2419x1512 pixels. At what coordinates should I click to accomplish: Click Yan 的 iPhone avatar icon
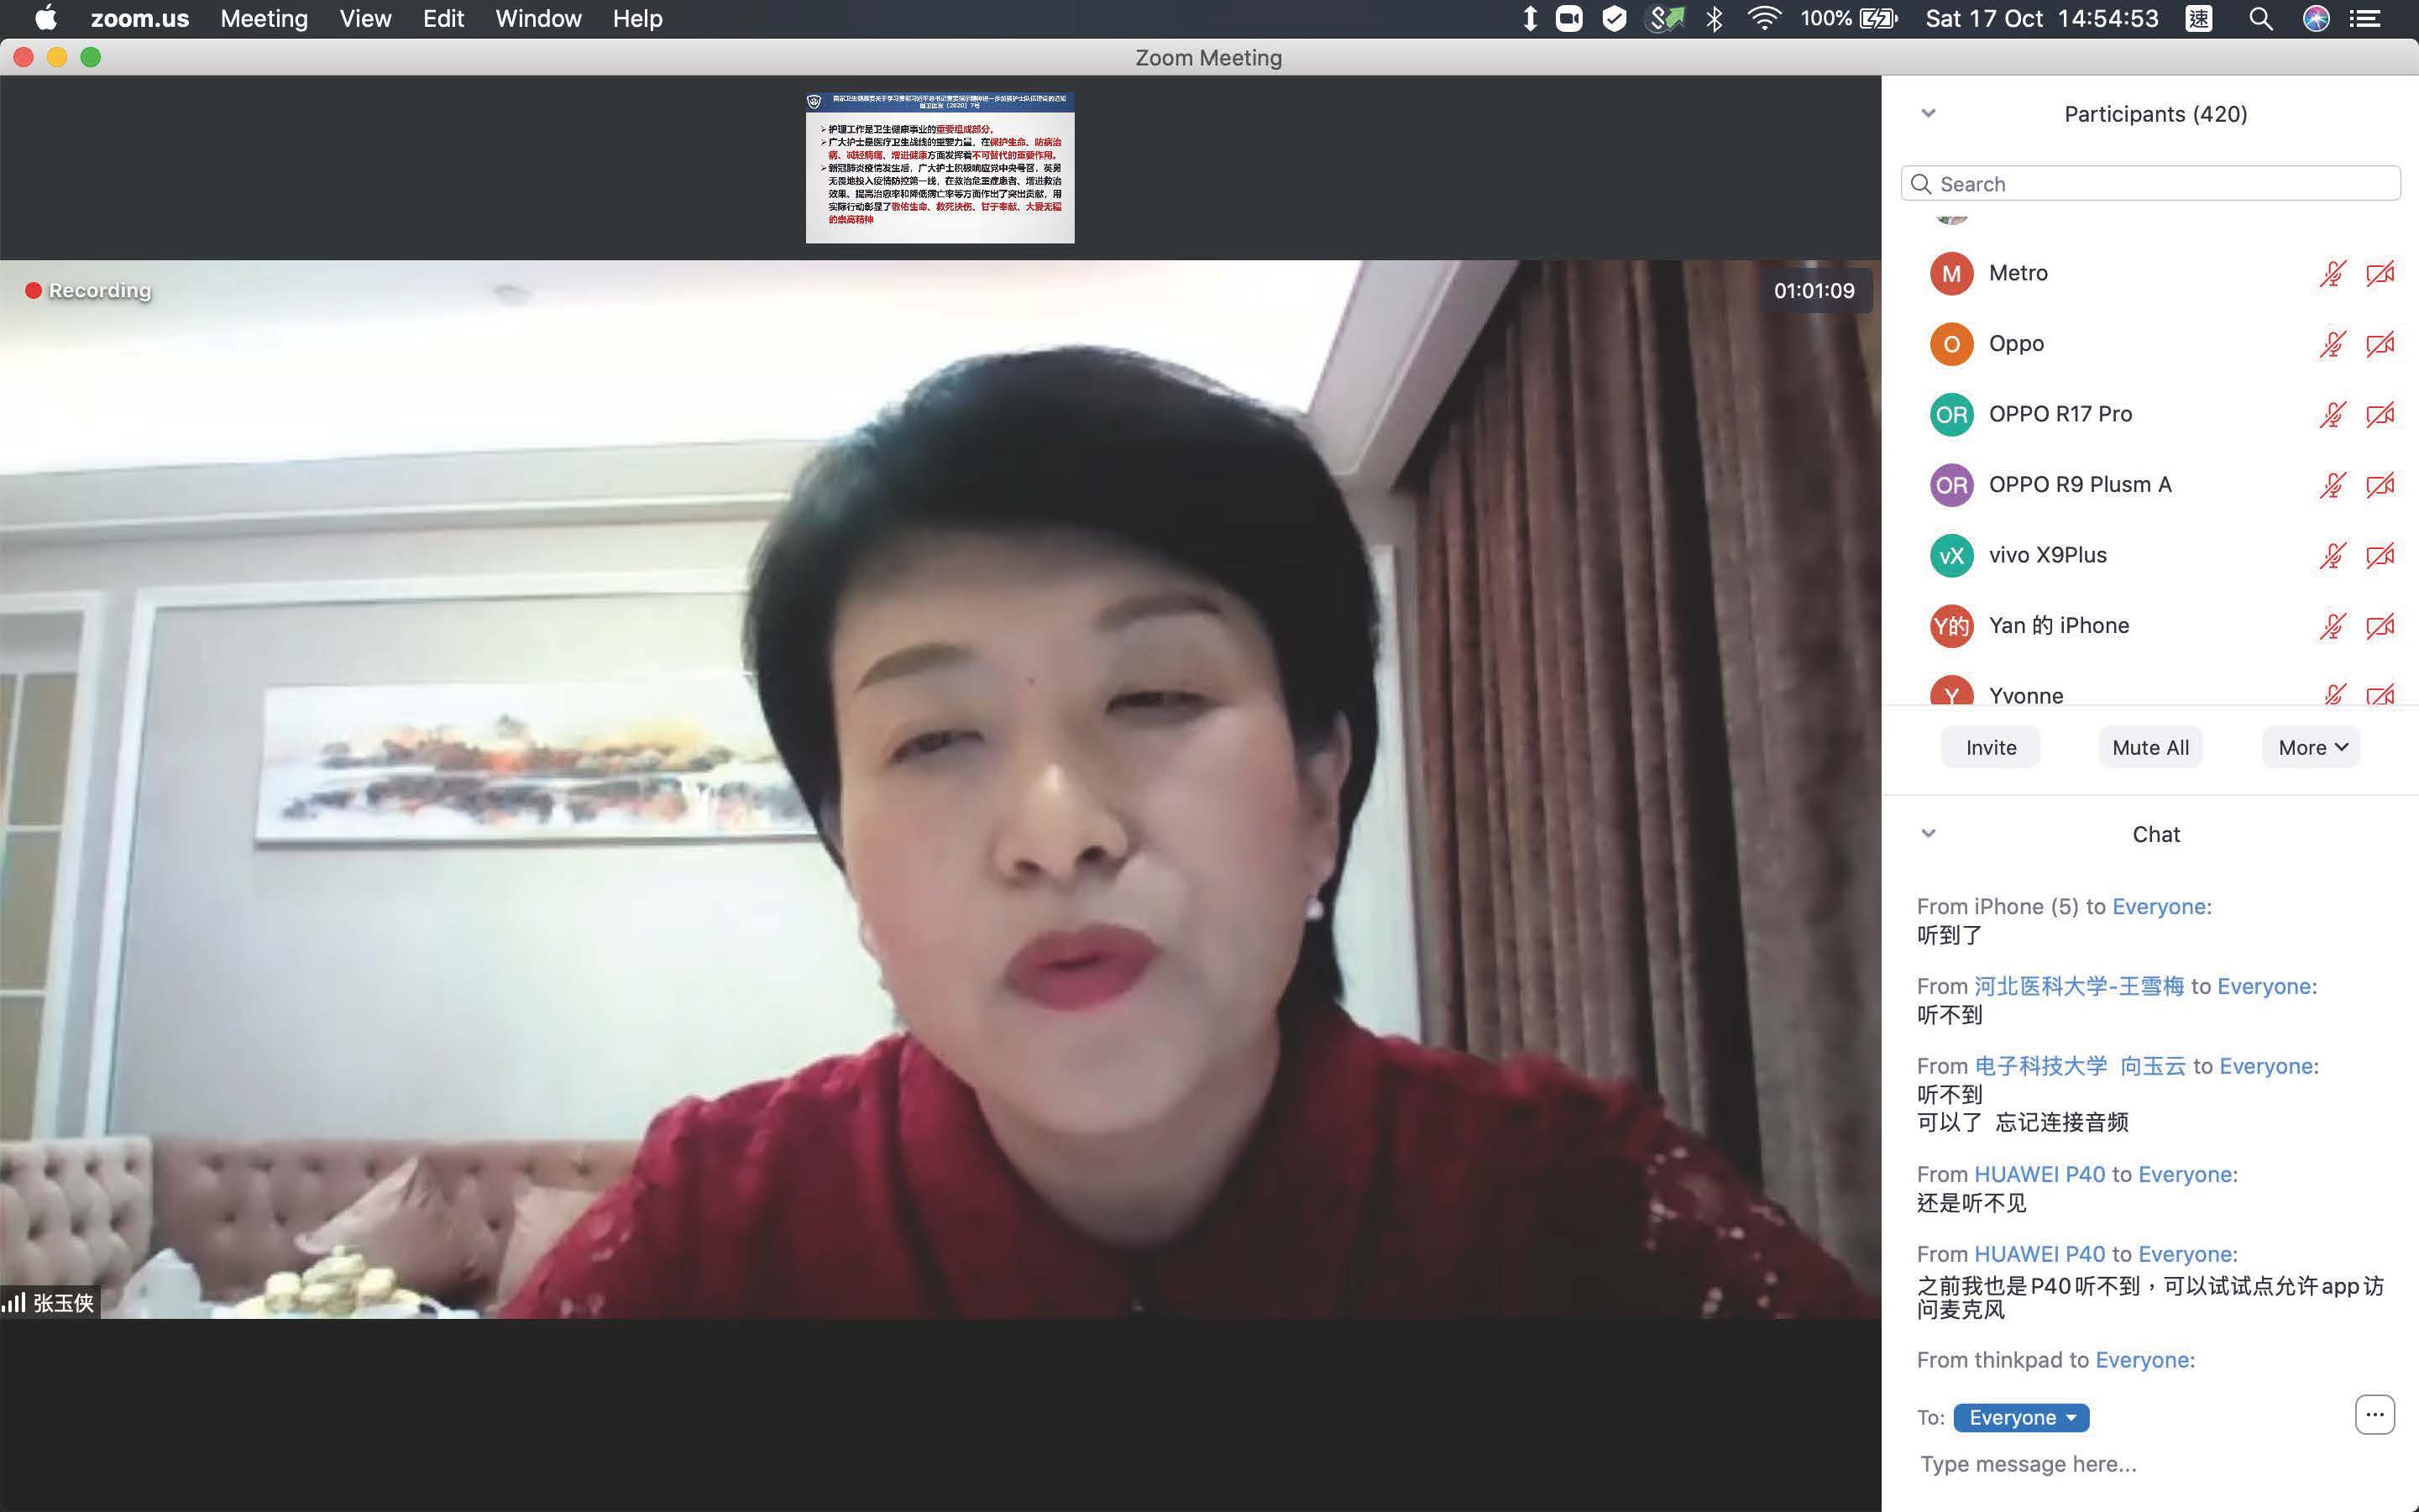click(x=1950, y=626)
